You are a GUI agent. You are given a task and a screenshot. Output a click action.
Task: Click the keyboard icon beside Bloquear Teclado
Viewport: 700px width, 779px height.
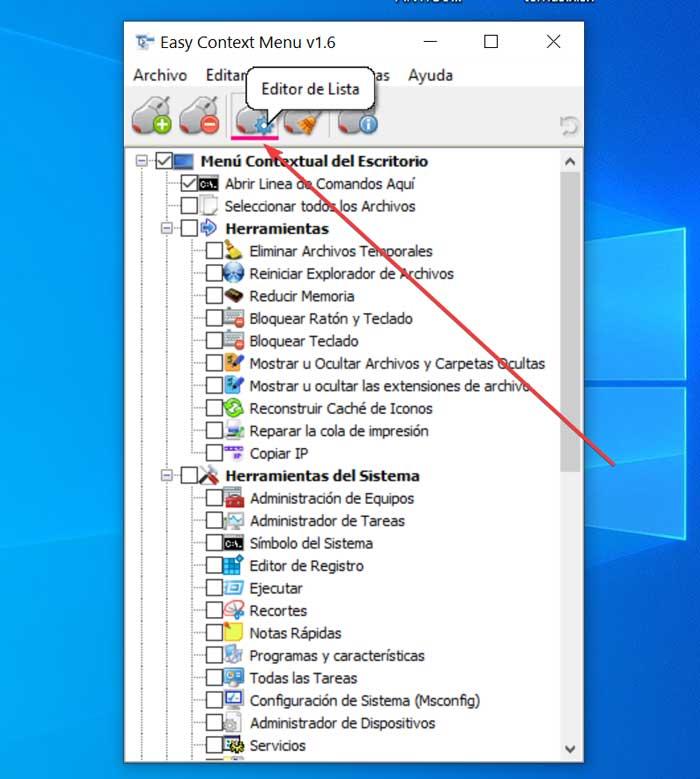point(233,340)
